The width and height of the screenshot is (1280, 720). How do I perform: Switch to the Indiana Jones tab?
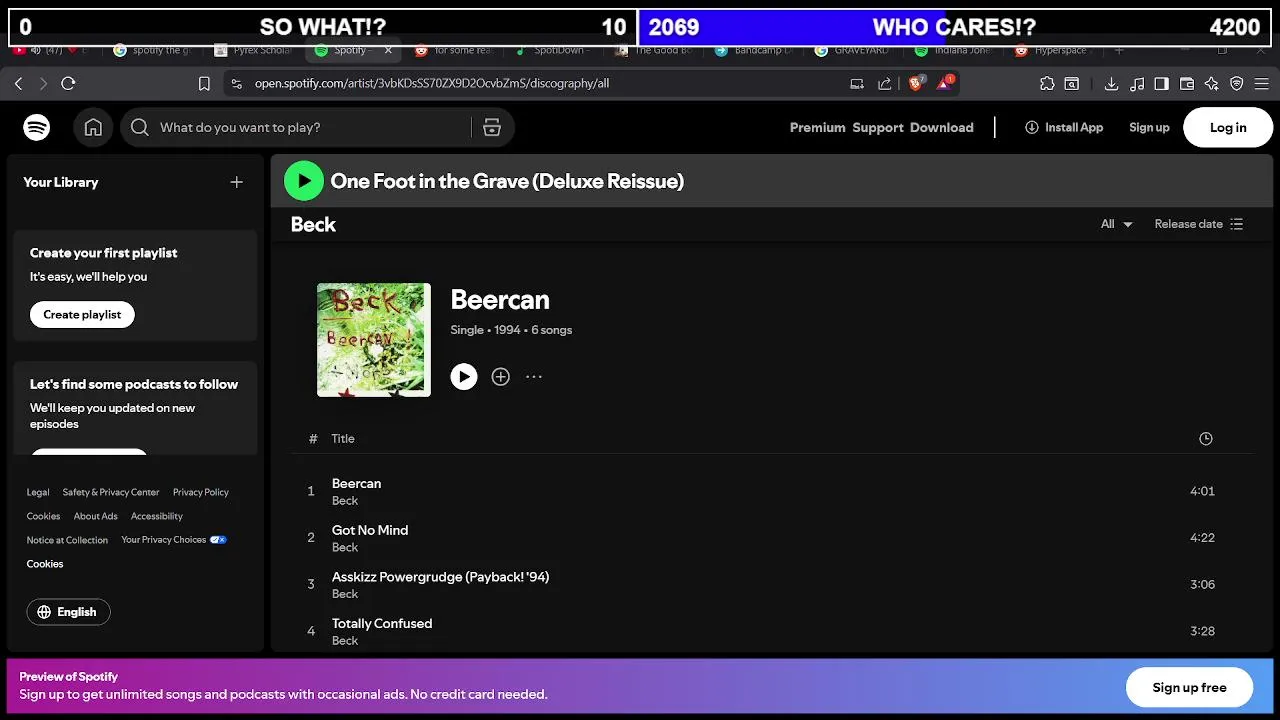(954, 50)
